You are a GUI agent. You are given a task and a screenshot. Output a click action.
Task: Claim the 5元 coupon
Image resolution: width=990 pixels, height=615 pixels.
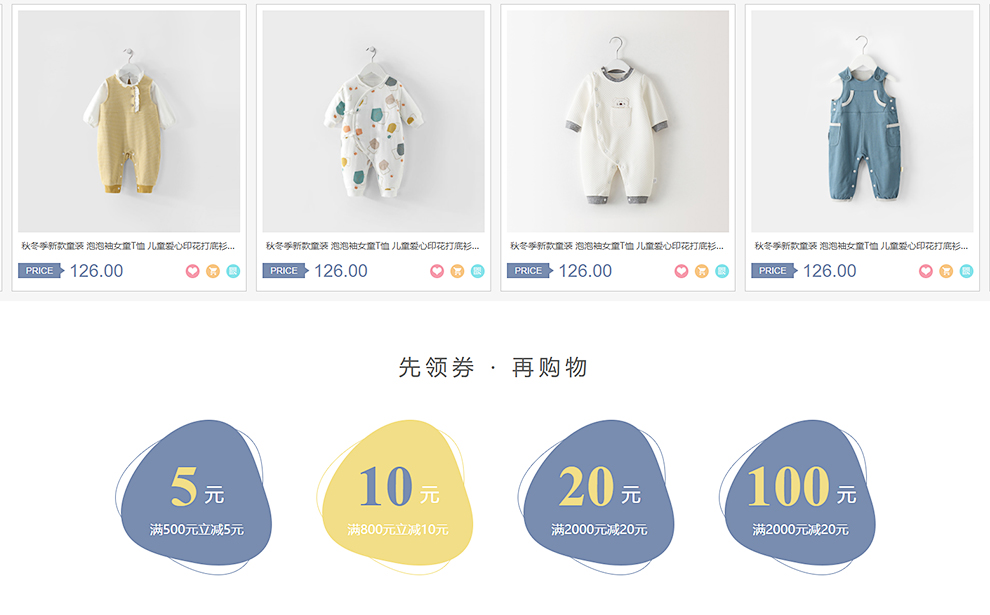pyautogui.click(x=194, y=498)
